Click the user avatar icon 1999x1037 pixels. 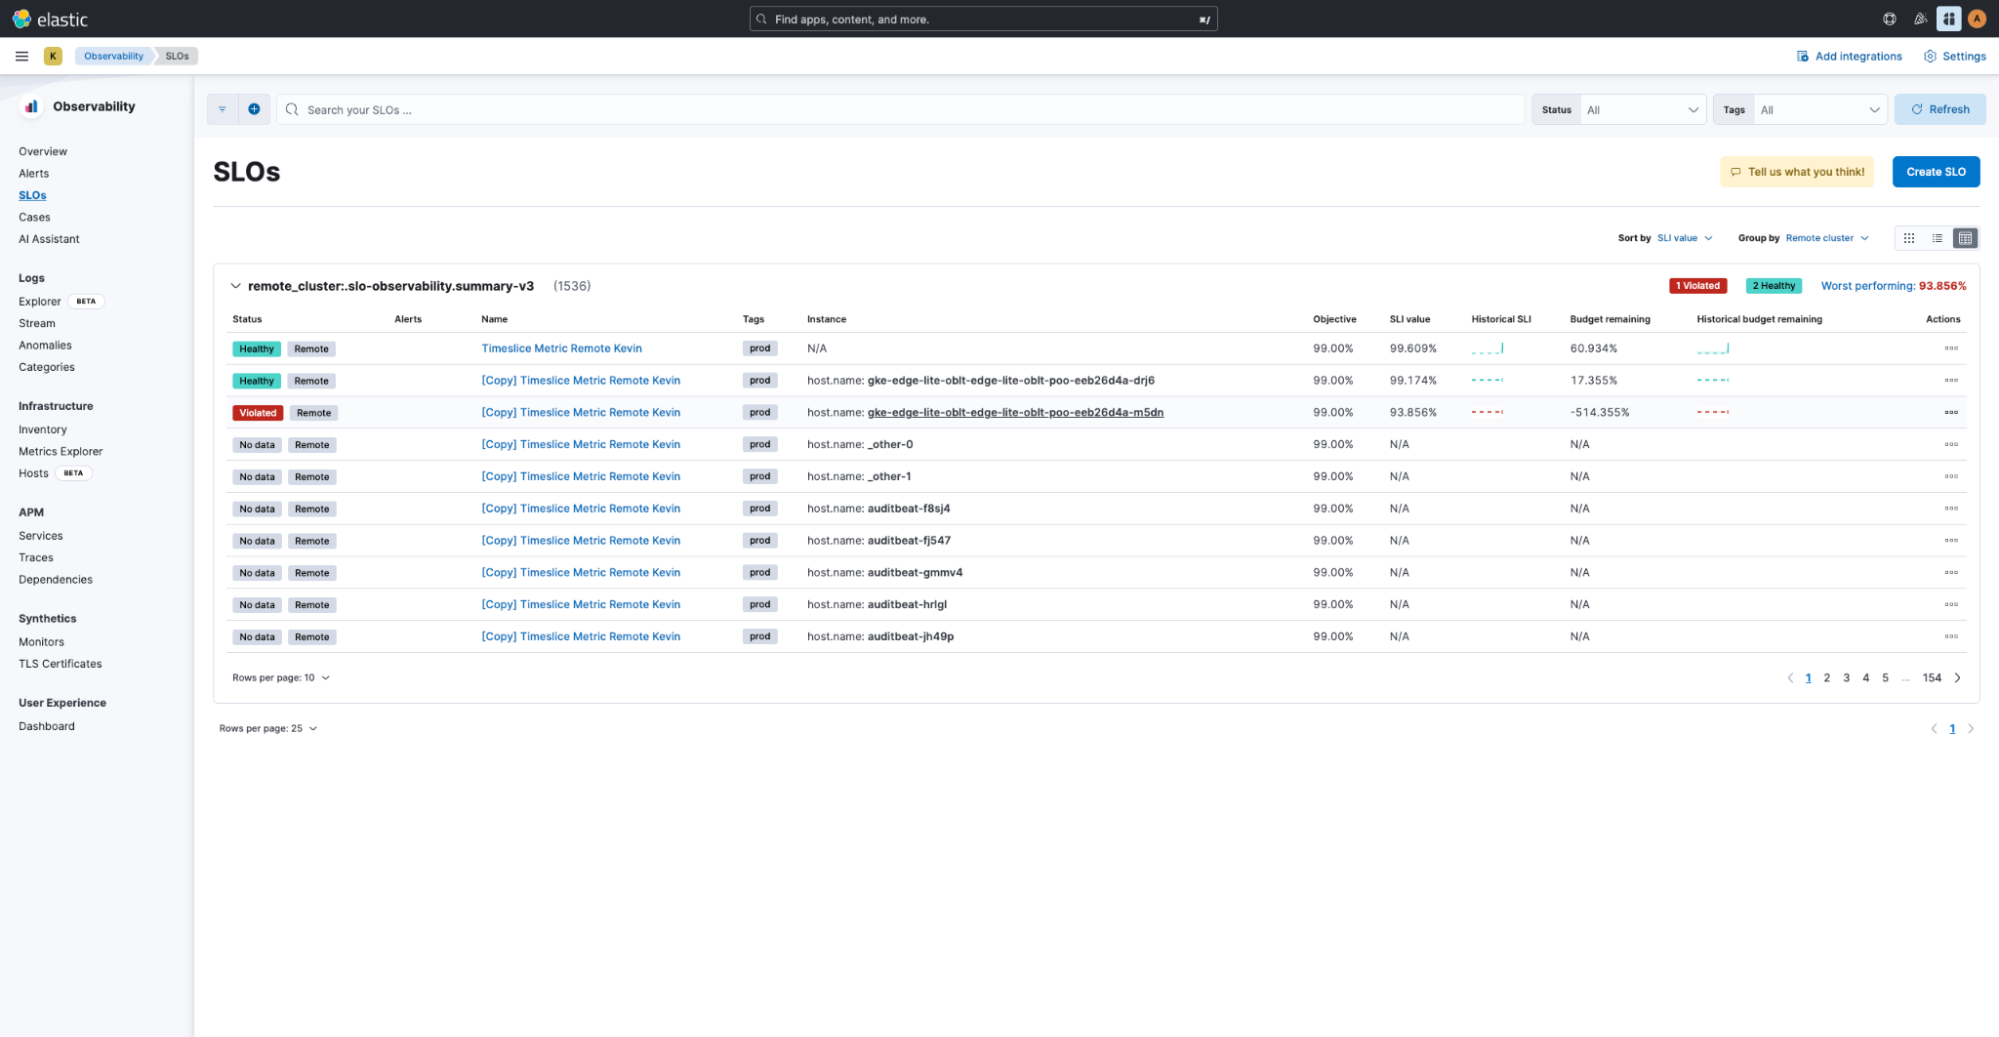pos(1976,18)
